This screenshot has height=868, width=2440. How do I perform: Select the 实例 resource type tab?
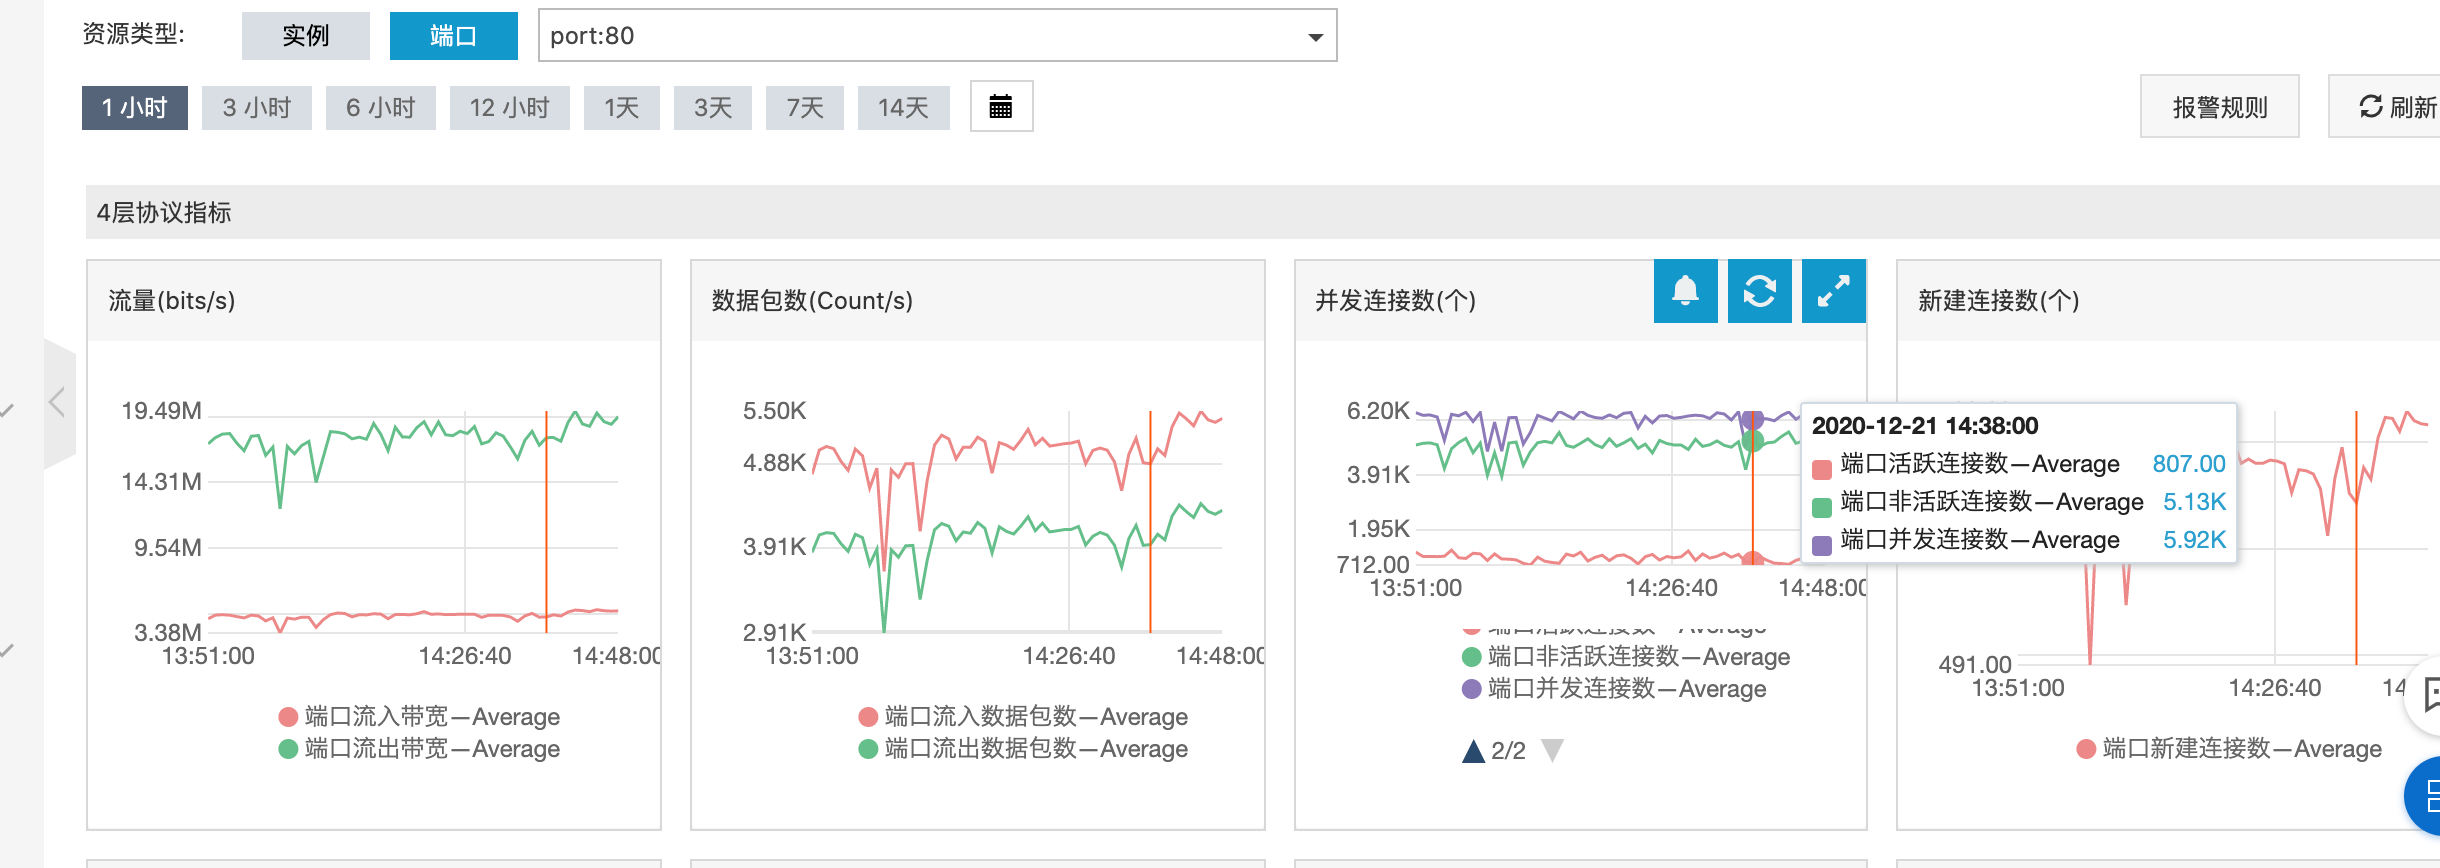(305, 36)
